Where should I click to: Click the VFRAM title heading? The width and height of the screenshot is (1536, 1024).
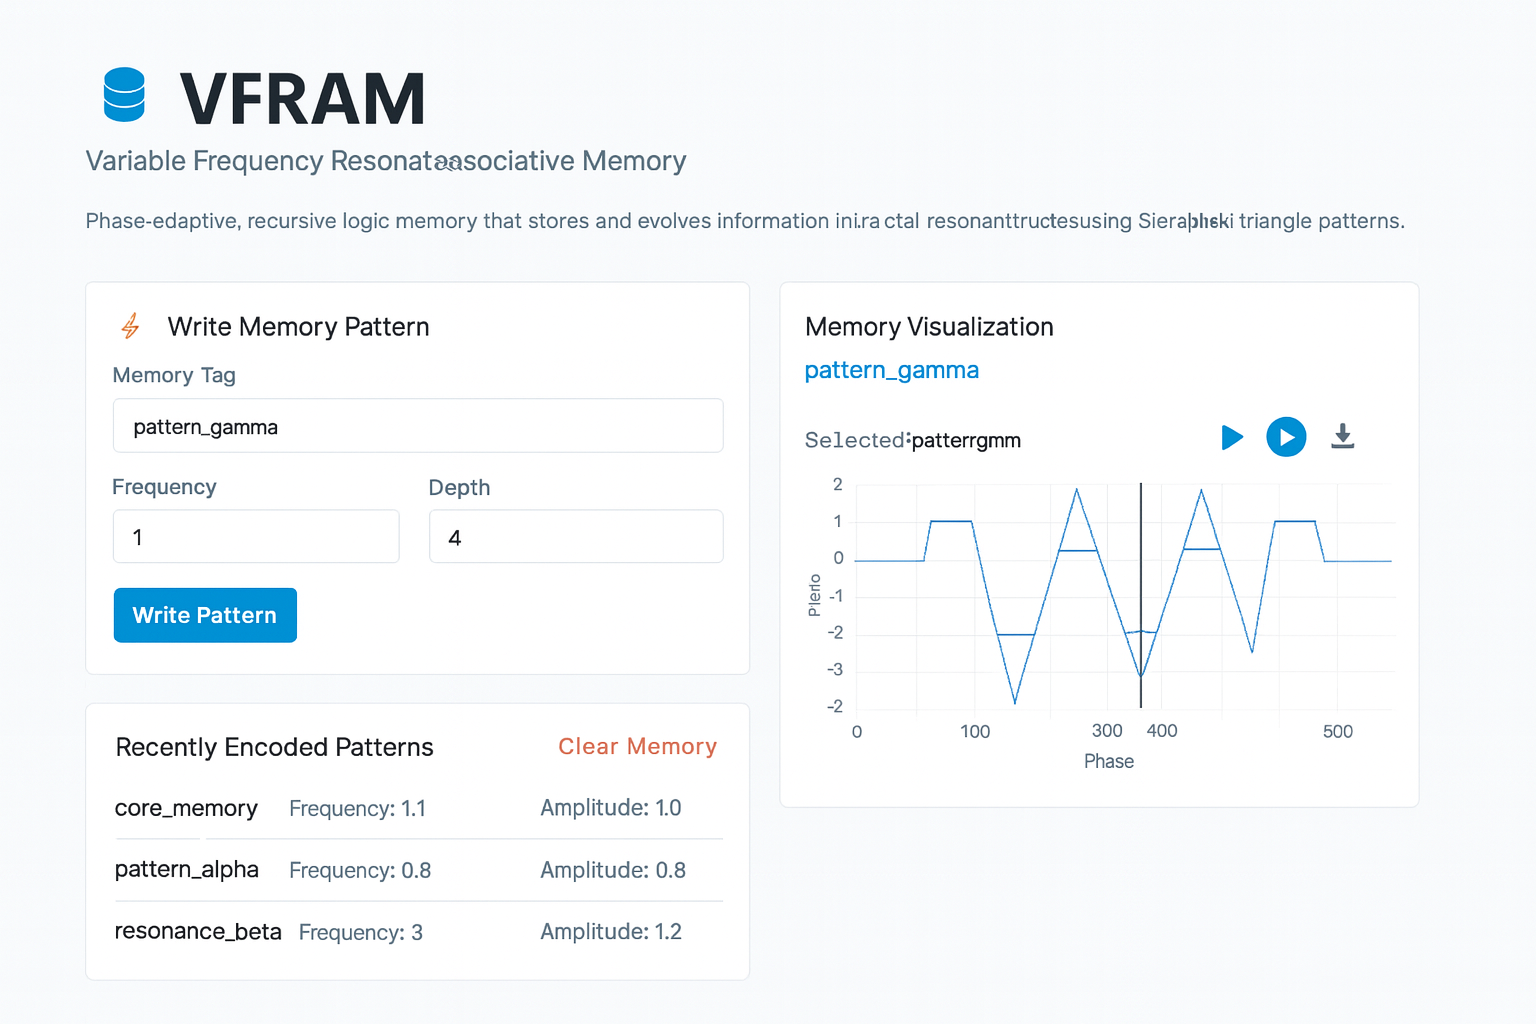[302, 99]
